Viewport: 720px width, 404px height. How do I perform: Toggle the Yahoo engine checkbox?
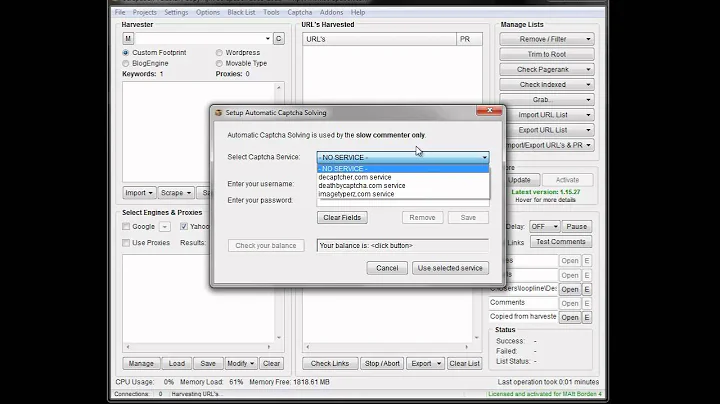click(184, 226)
